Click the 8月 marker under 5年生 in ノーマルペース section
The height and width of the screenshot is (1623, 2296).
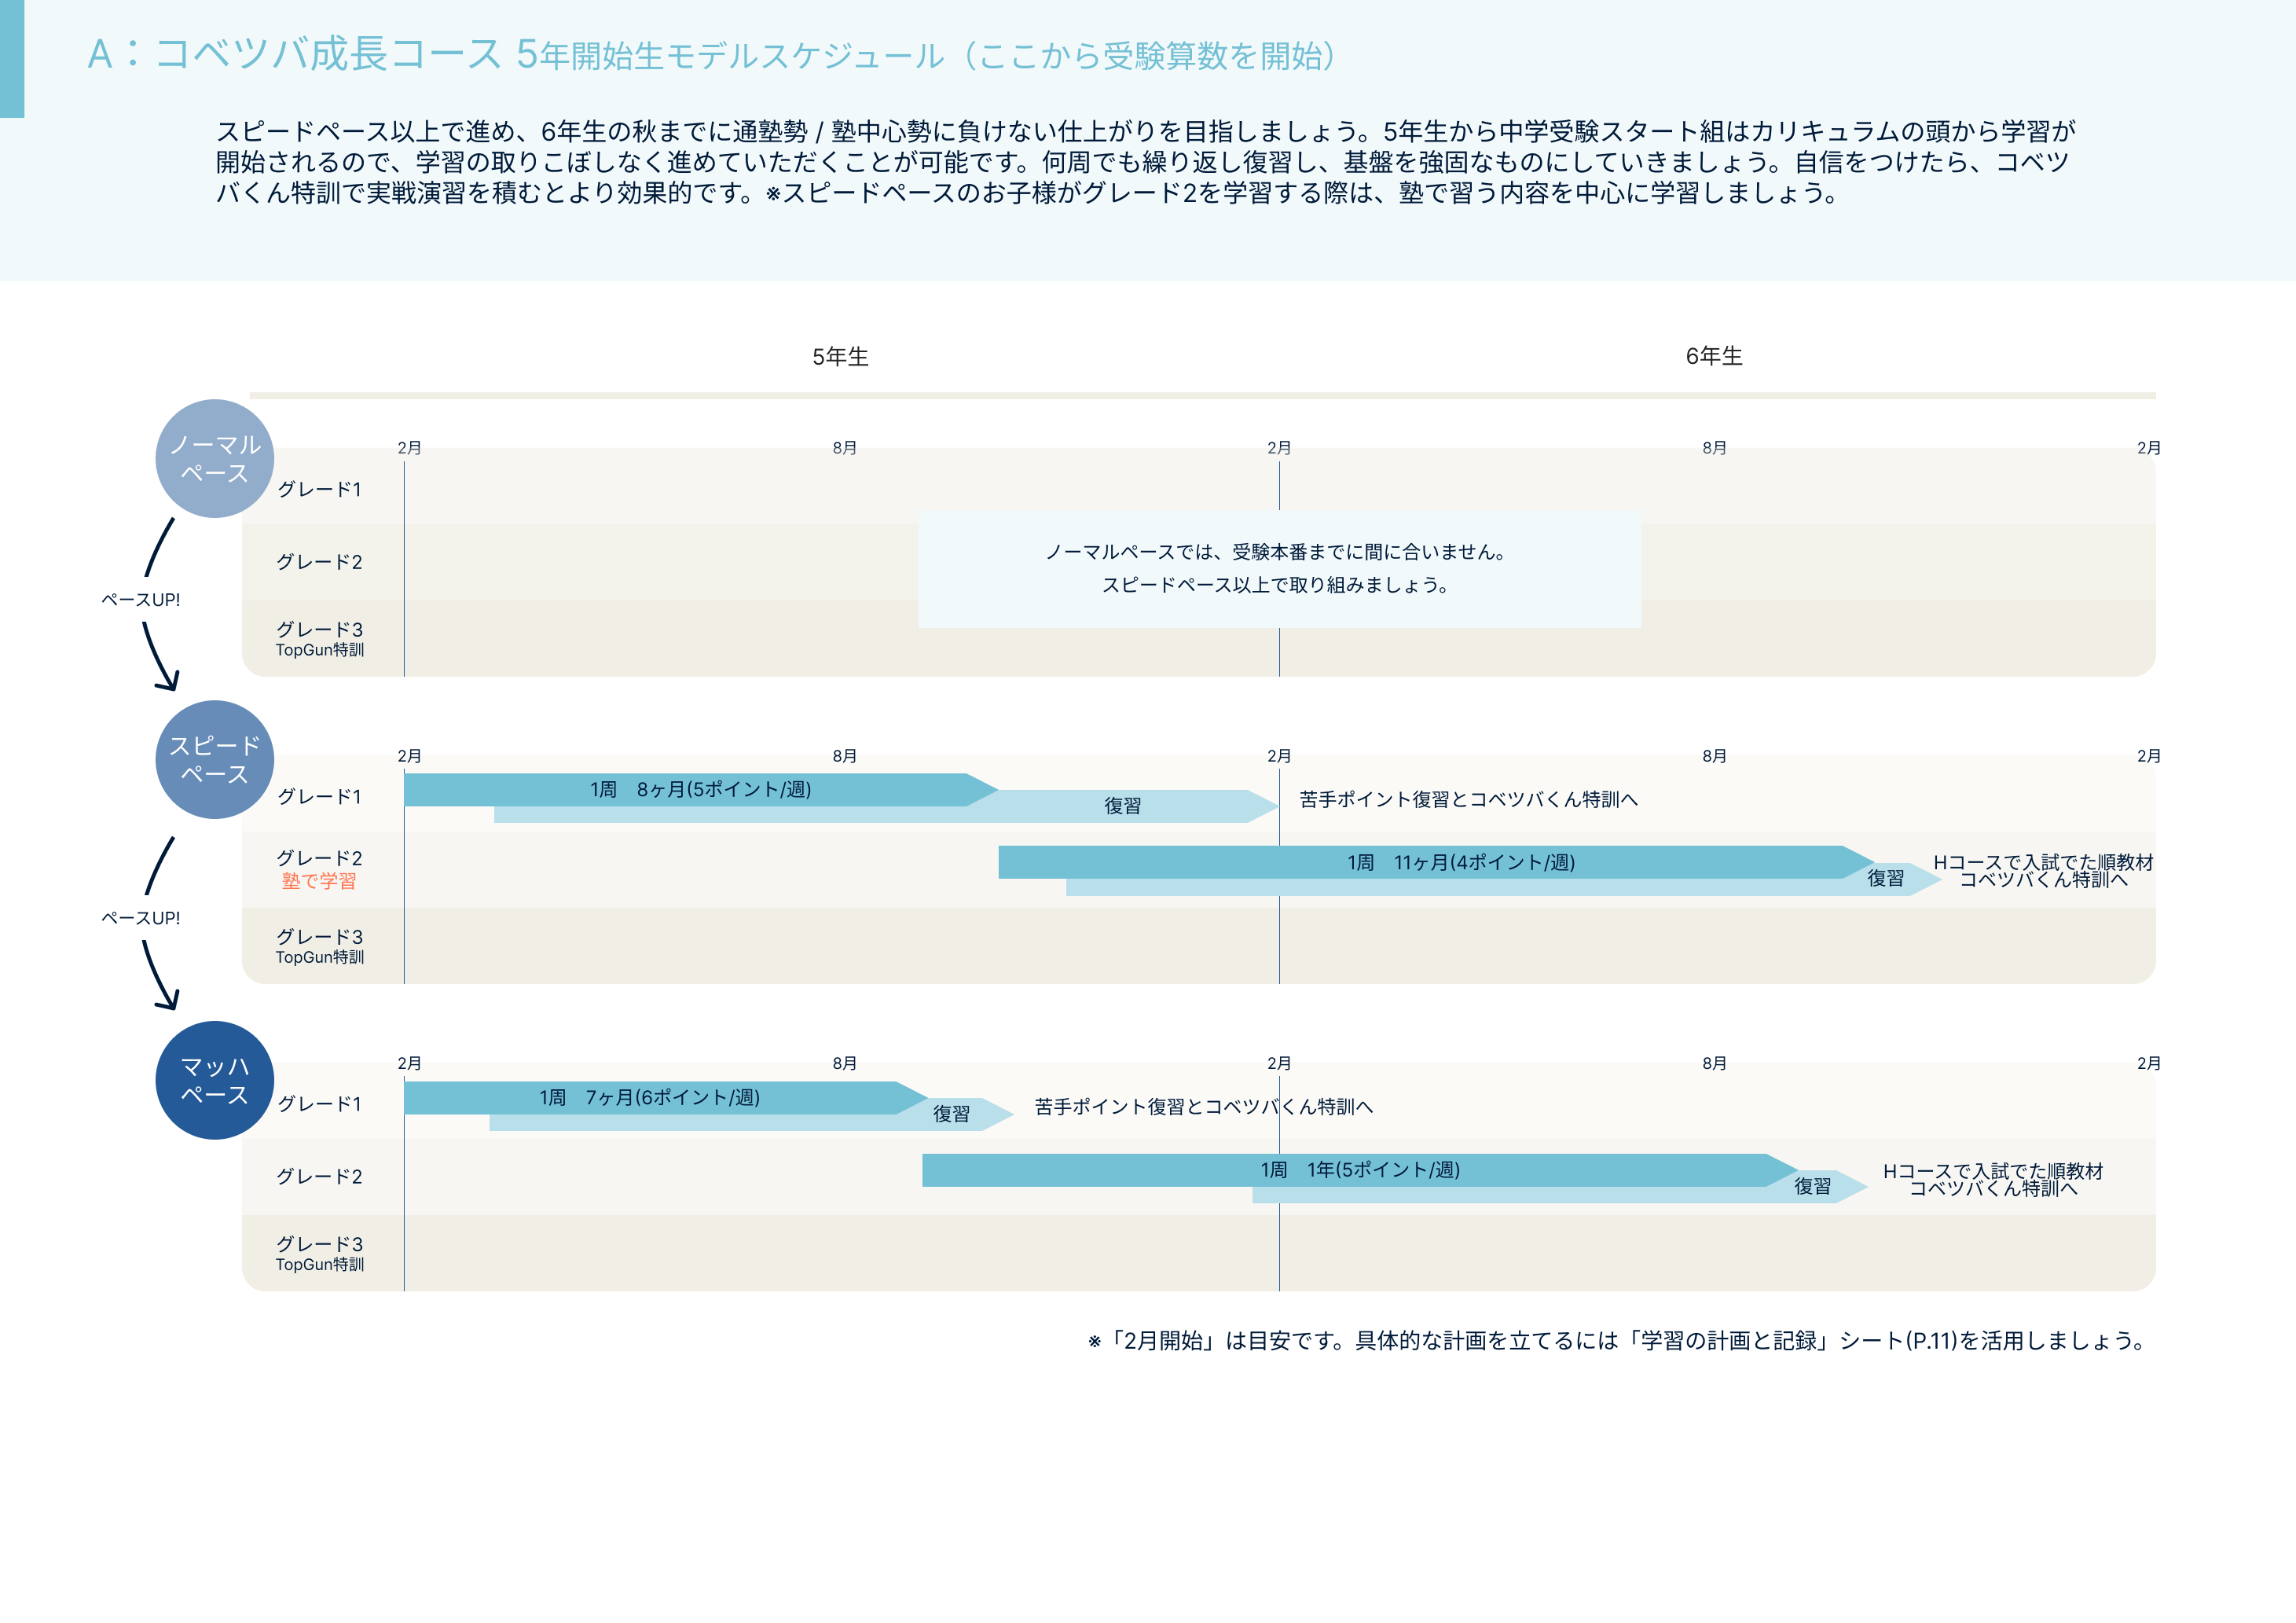click(x=844, y=448)
